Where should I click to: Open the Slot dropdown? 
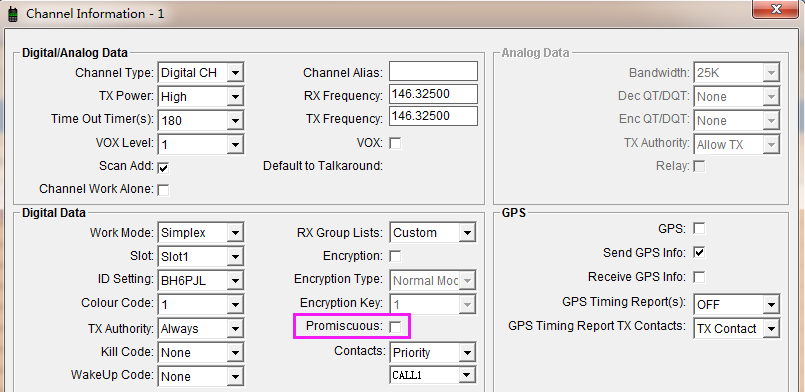201,257
